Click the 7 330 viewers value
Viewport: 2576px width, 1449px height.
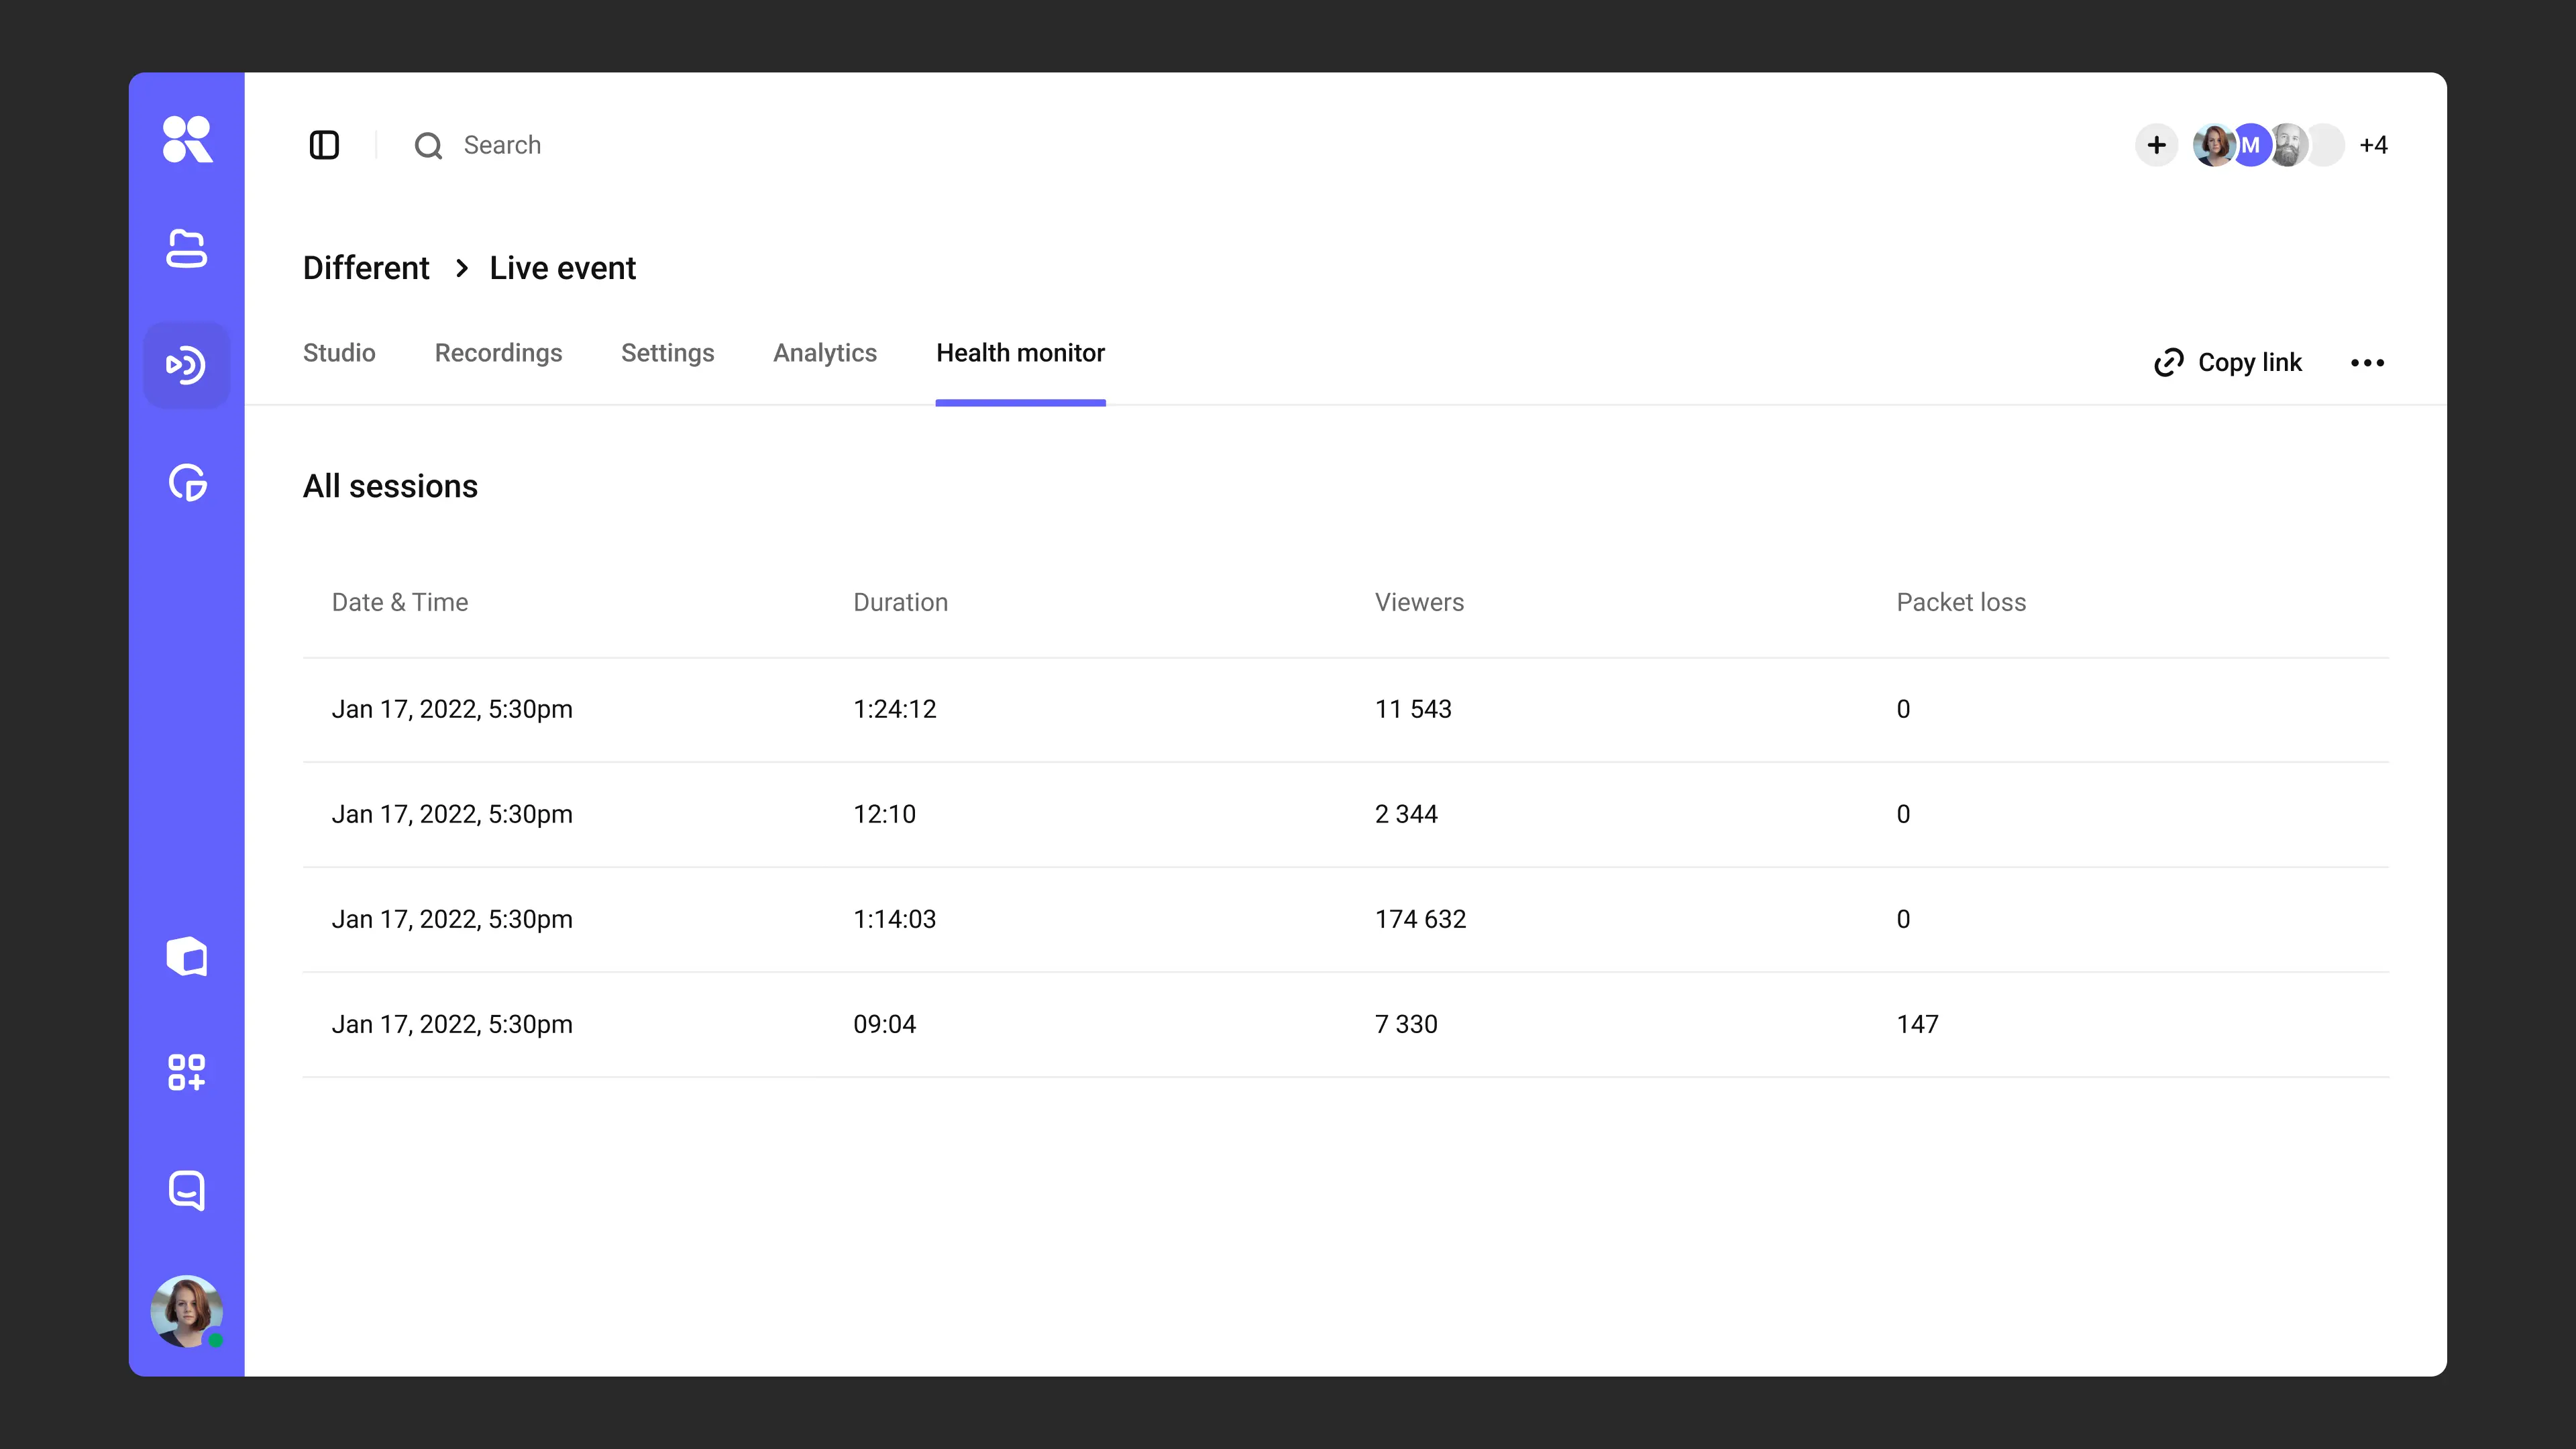point(1406,1024)
